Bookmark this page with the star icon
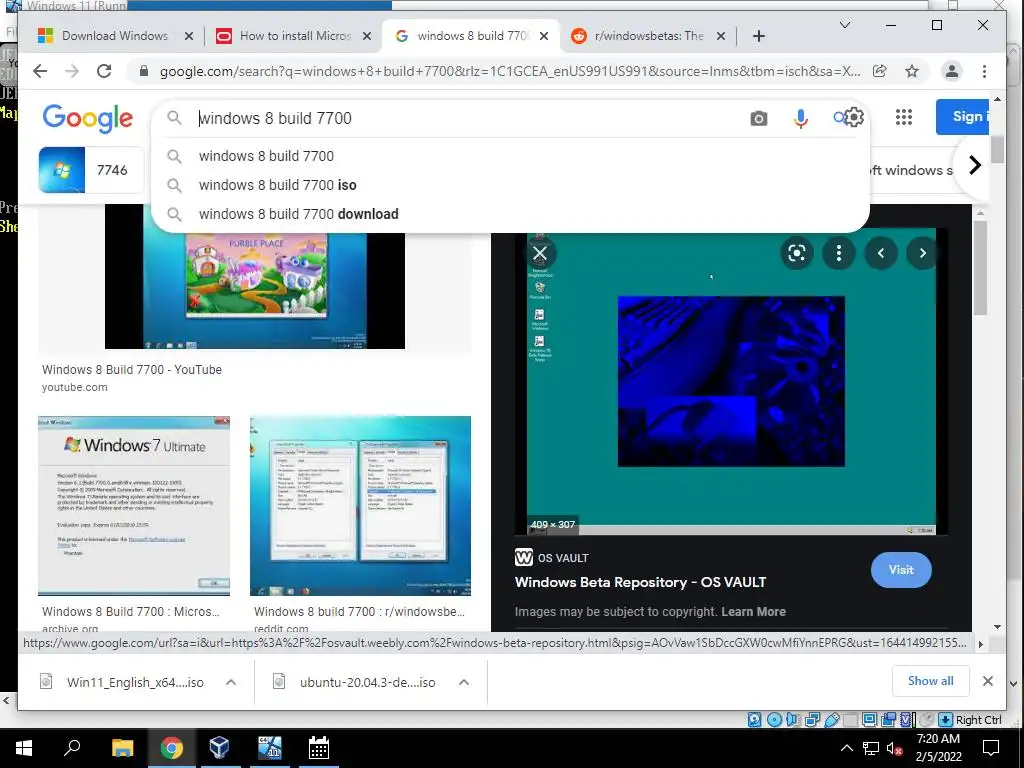Image resolution: width=1024 pixels, height=768 pixels. tap(912, 71)
